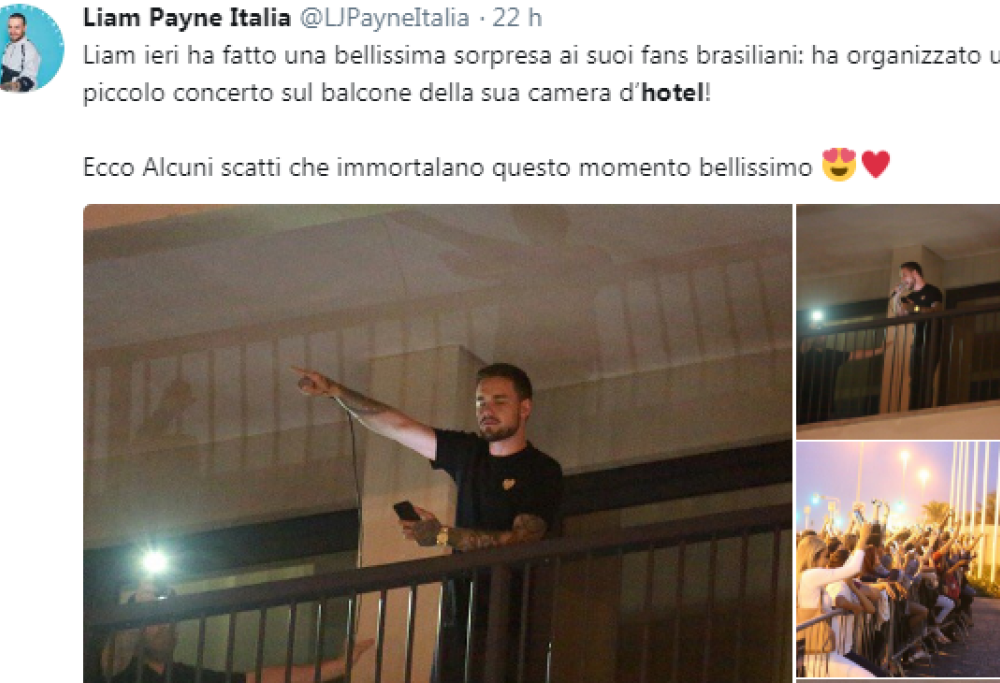
Task: Click the smartphone held in the main photo
Action: click(x=407, y=511)
